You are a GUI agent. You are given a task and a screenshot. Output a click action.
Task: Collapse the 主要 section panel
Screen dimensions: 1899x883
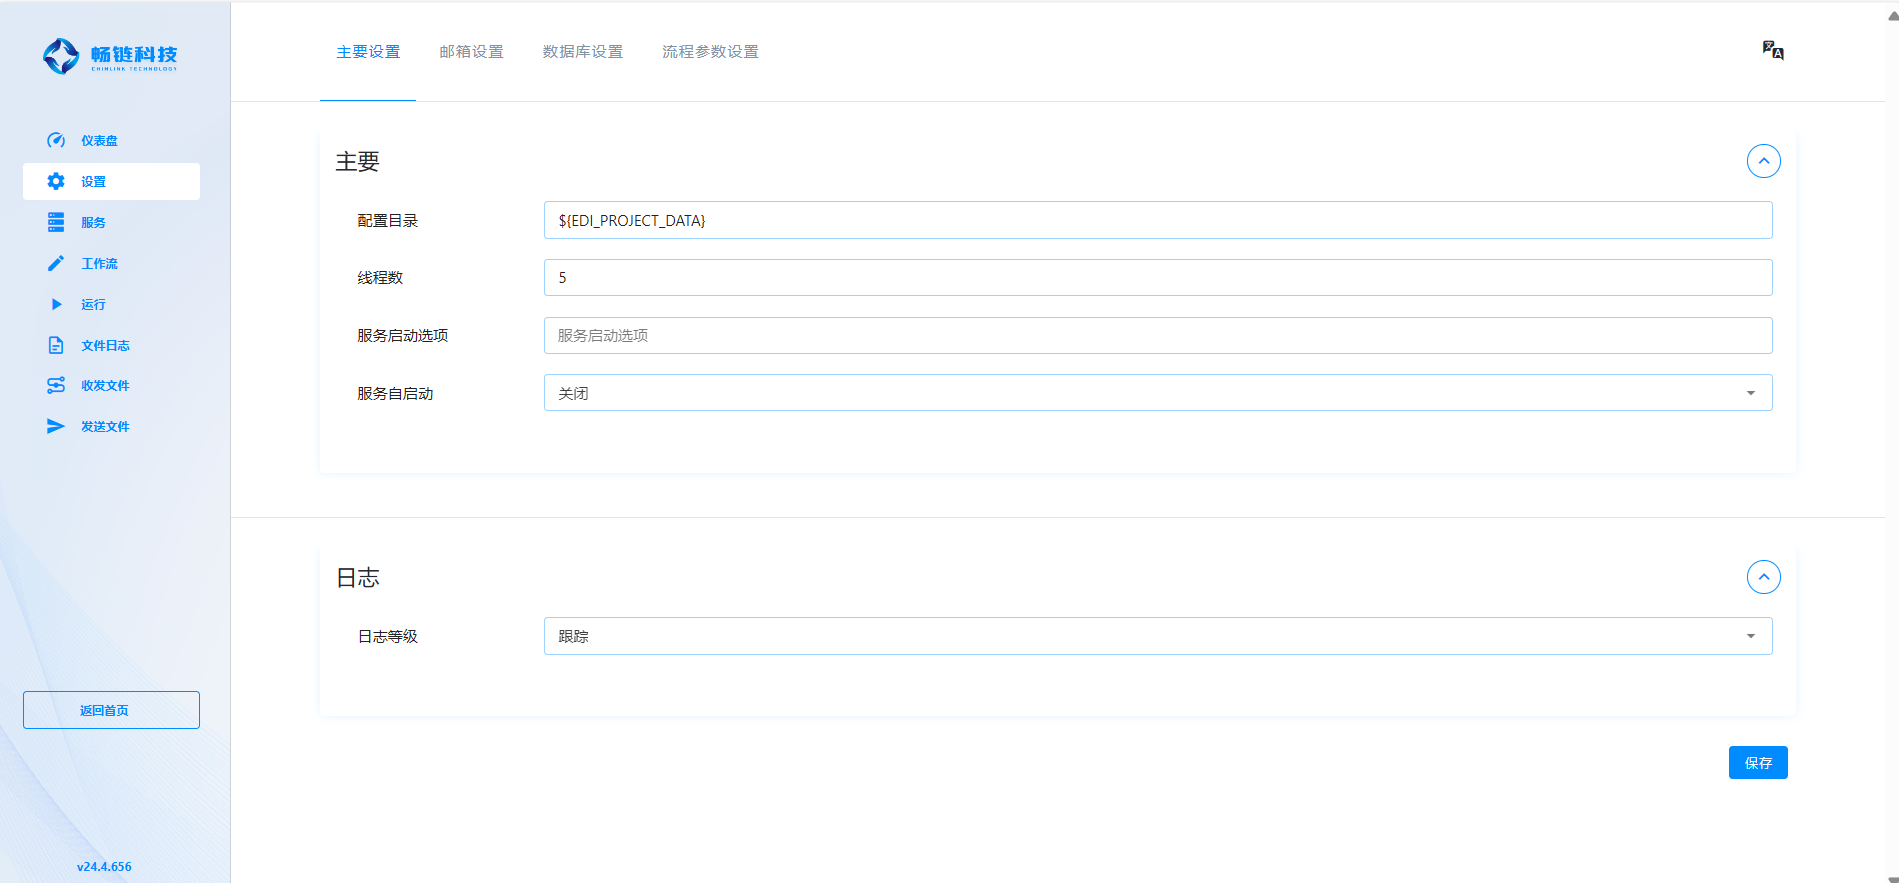(x=1763, y=161)
